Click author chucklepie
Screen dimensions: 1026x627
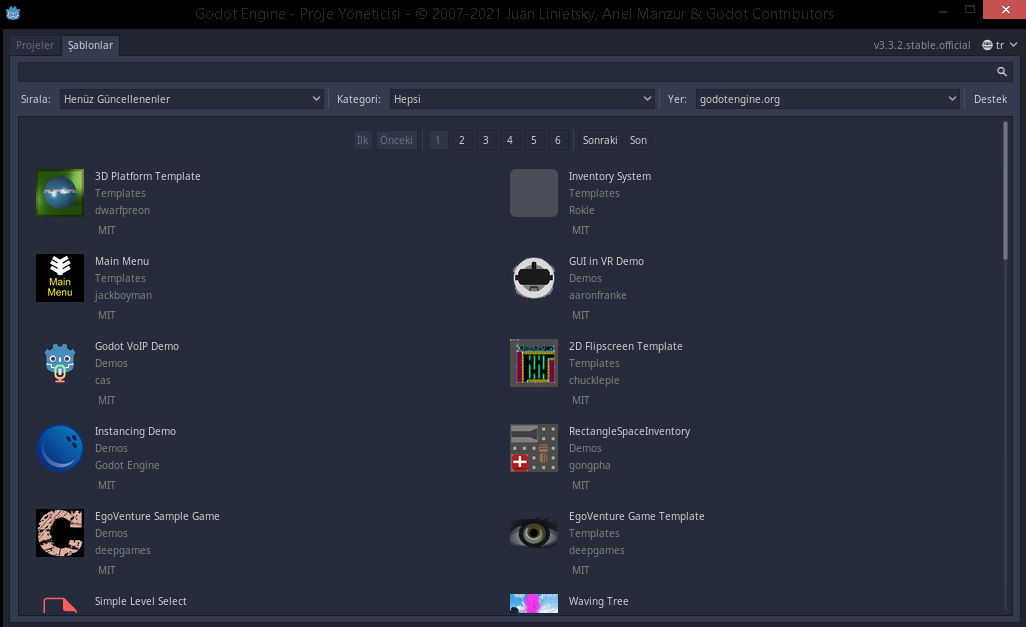tap(593, 380)
